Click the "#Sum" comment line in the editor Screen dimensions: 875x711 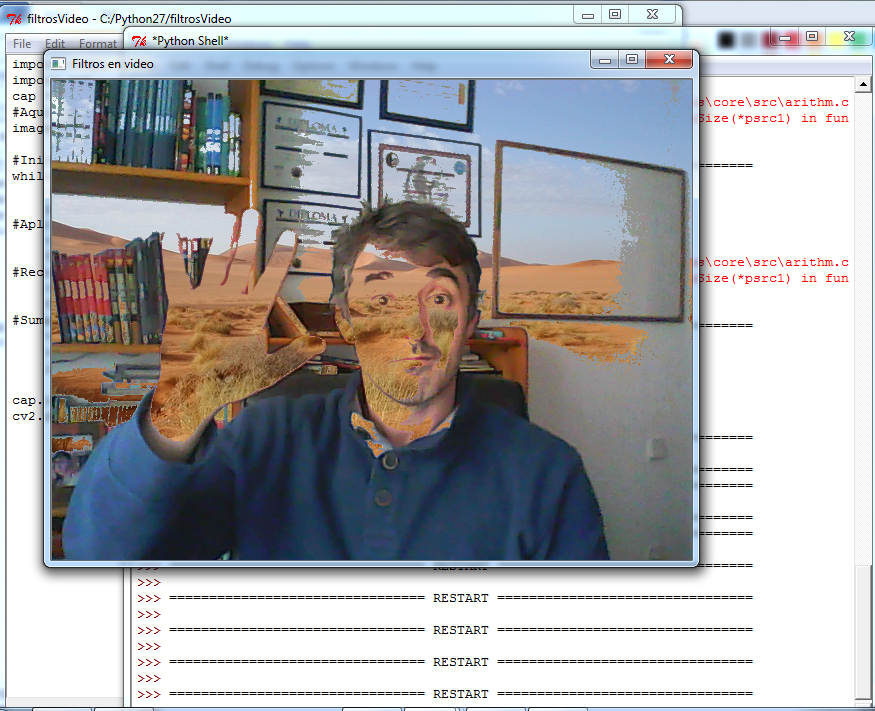[x=27, y=320]
